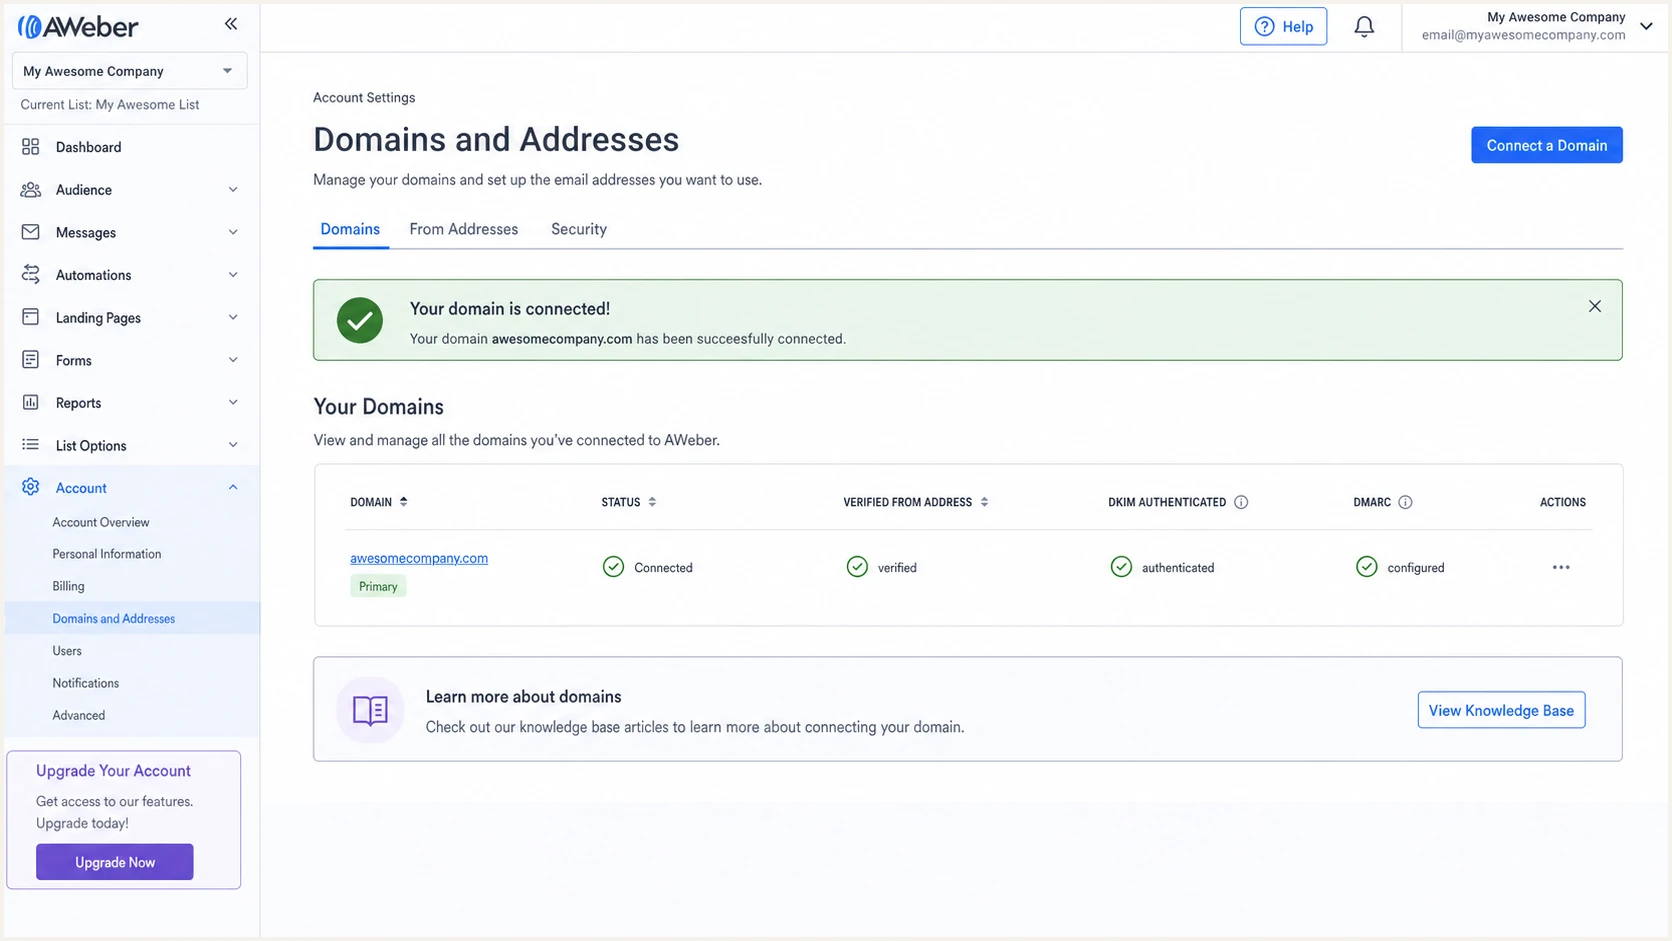Click the Audience people icon
The height and width of the screenshot is (941, 1672).
pyautogui.click(x=31, y=190)
